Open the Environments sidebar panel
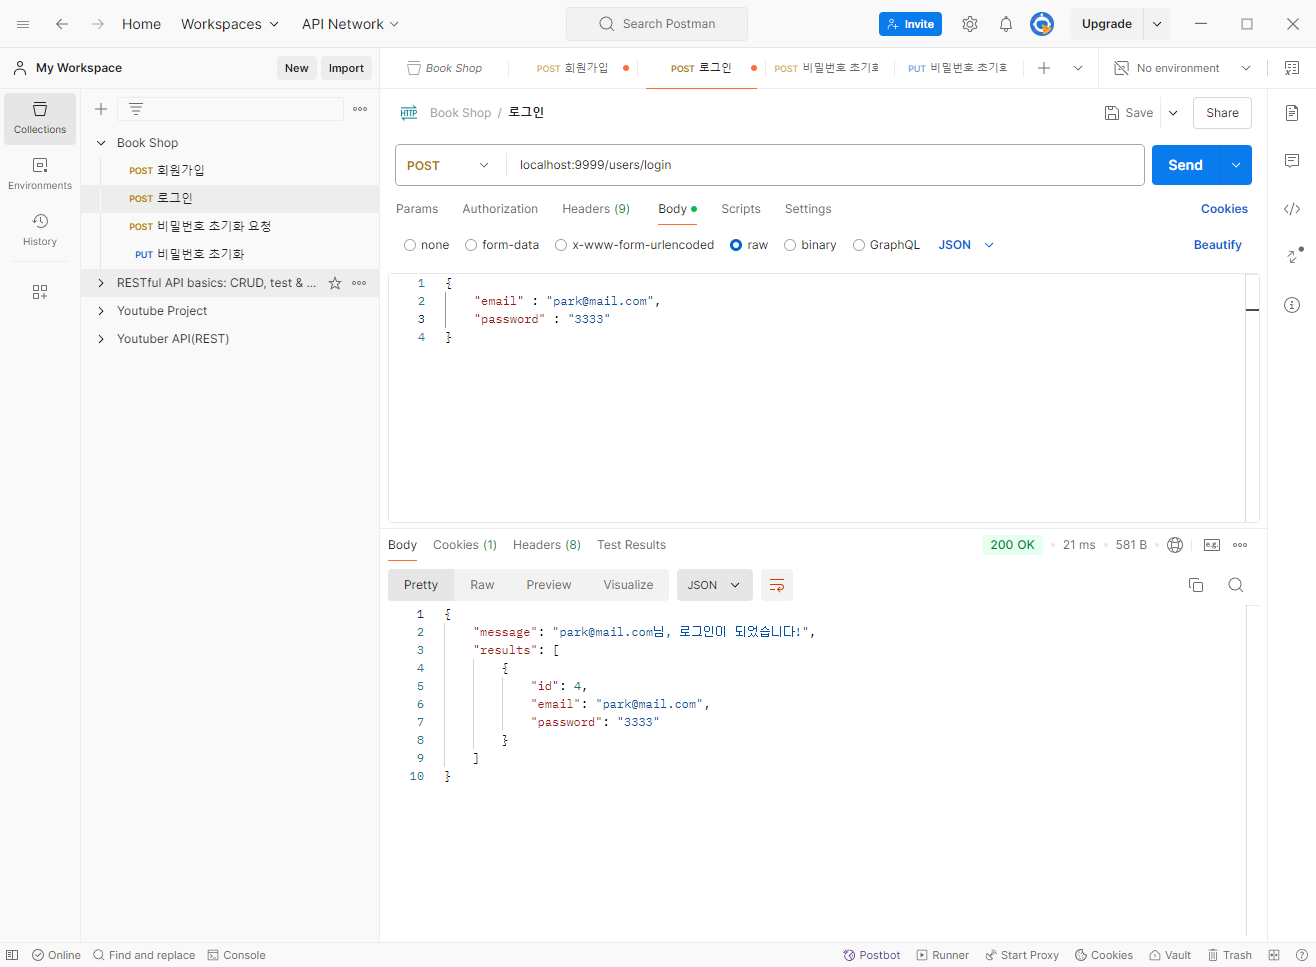Screen dimensions: 1316x967 [x=40, y=174]
